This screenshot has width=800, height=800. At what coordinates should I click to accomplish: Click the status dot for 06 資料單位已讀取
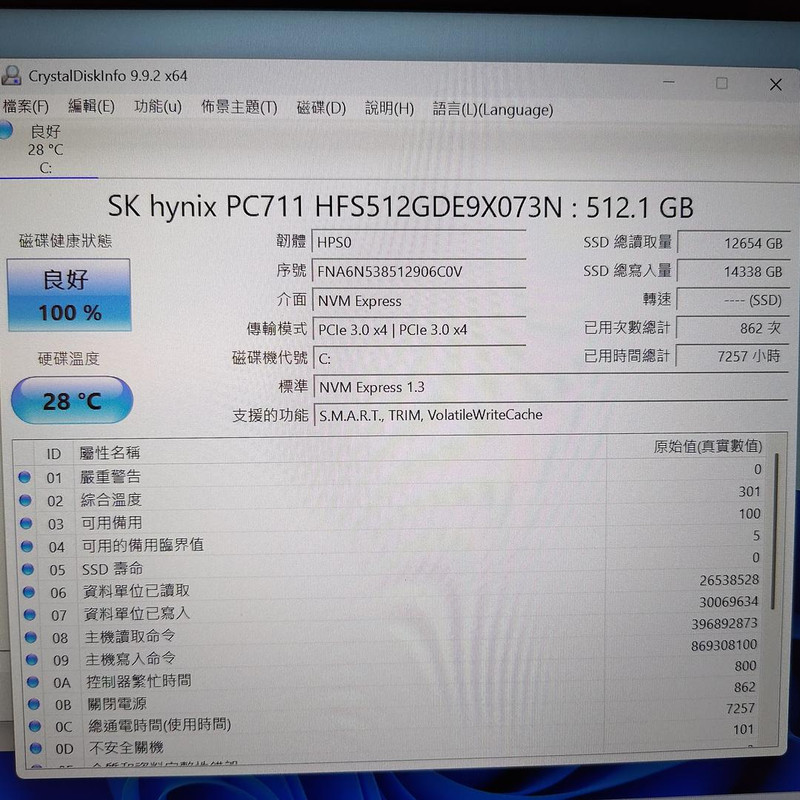coord(29,592)
